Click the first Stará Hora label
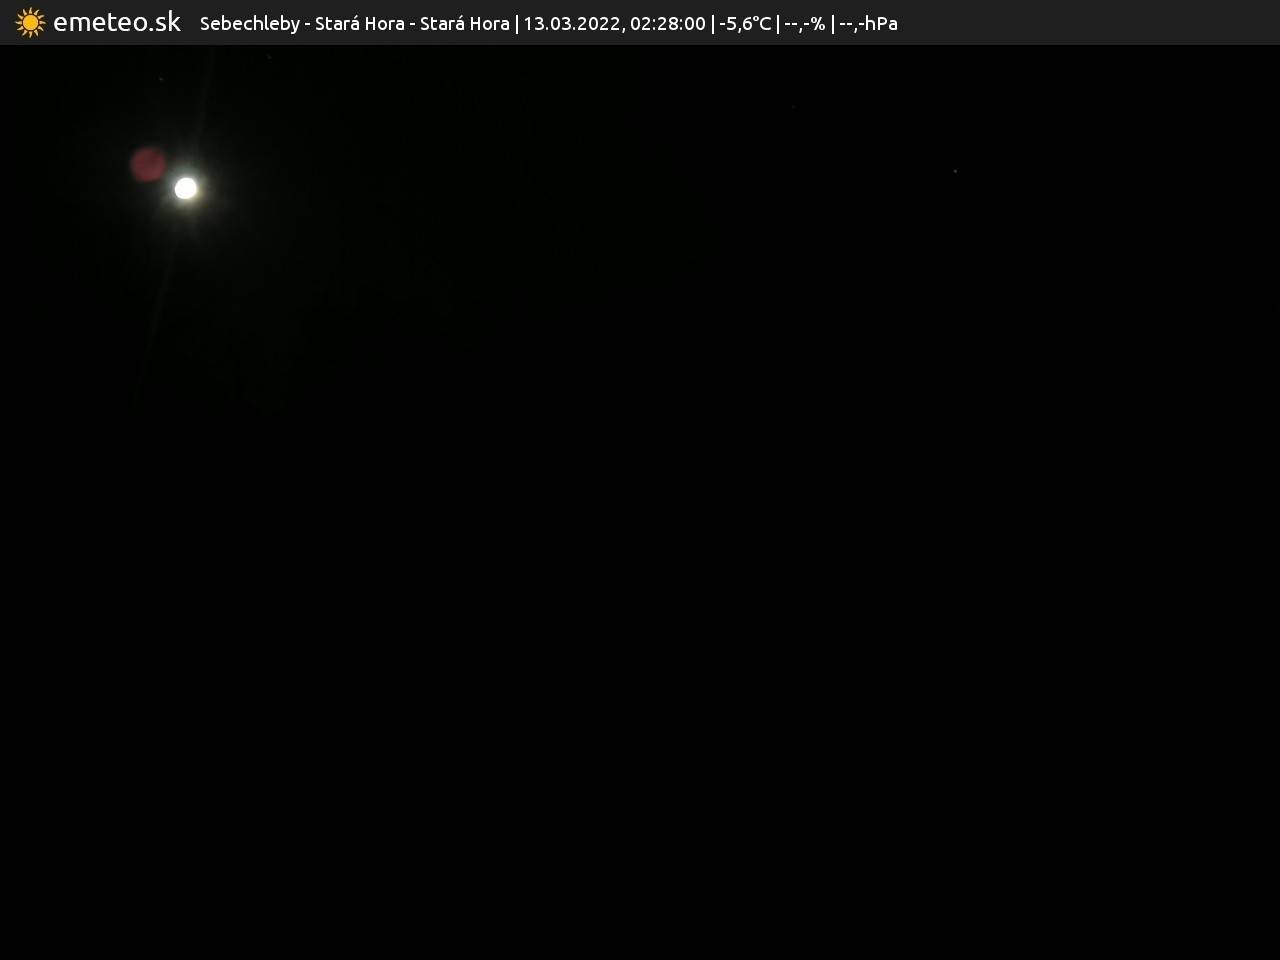The width and height of the screenshot is (1280, 960). click(359, 23)
